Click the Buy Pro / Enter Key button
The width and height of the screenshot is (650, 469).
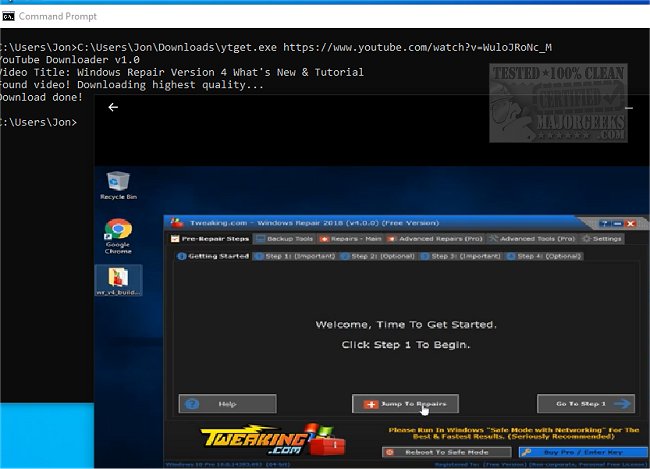(x=583, y=452)
